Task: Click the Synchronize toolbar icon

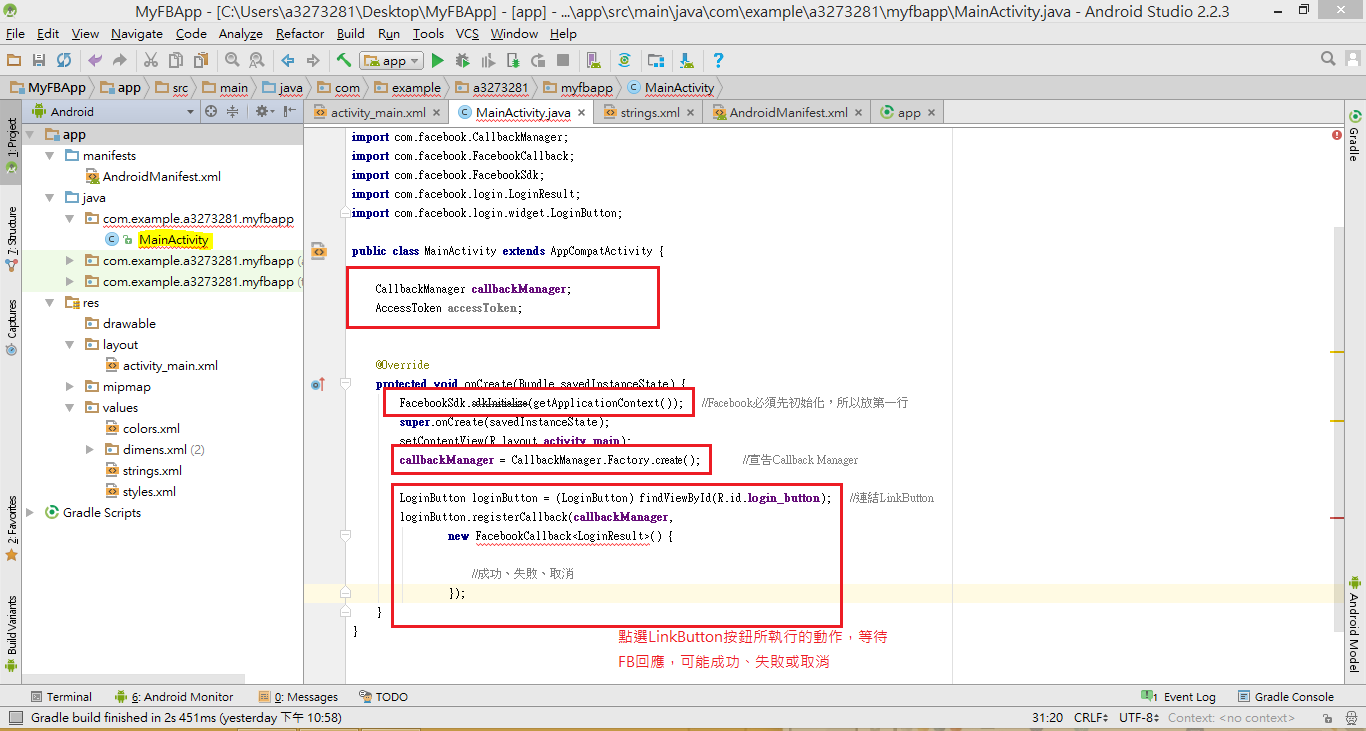Action: (64, 61)
